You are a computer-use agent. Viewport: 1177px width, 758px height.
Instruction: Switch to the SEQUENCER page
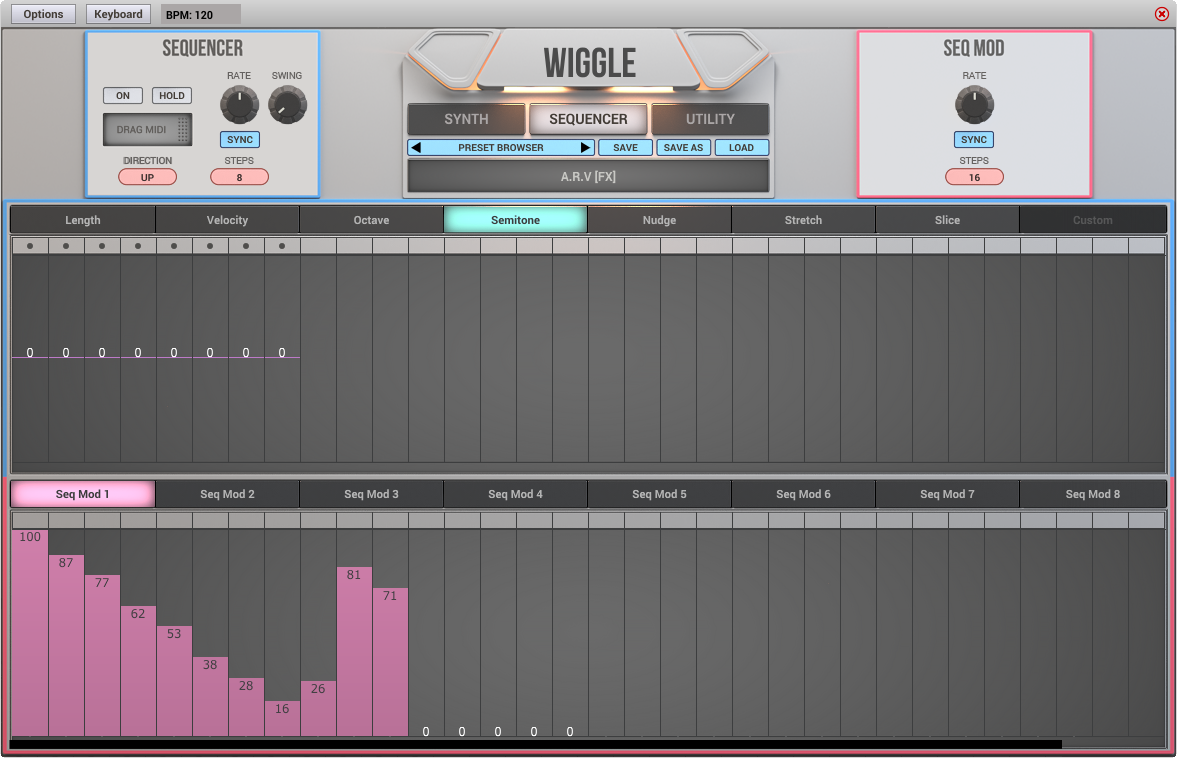click(x=588, y=119)
